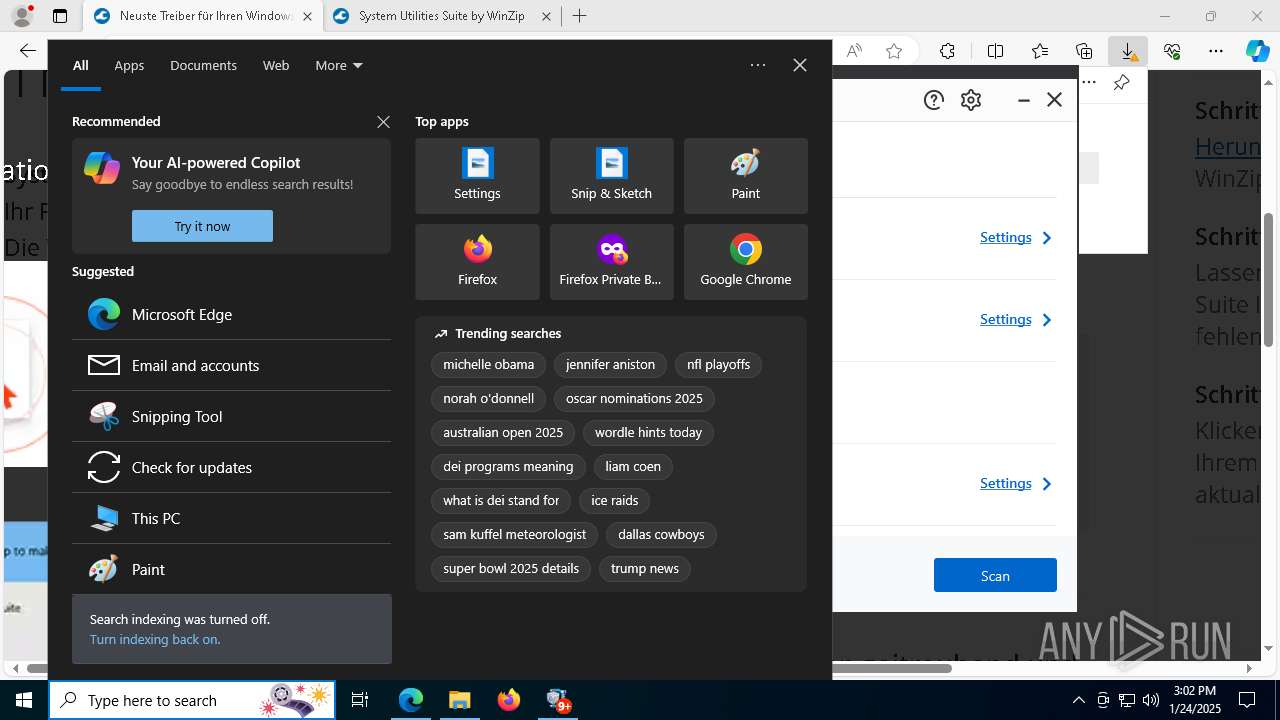The height and width of the screenshot is (720, 1280).
Task: Open the gear settings icon beside help
Action: pos(971,100)
